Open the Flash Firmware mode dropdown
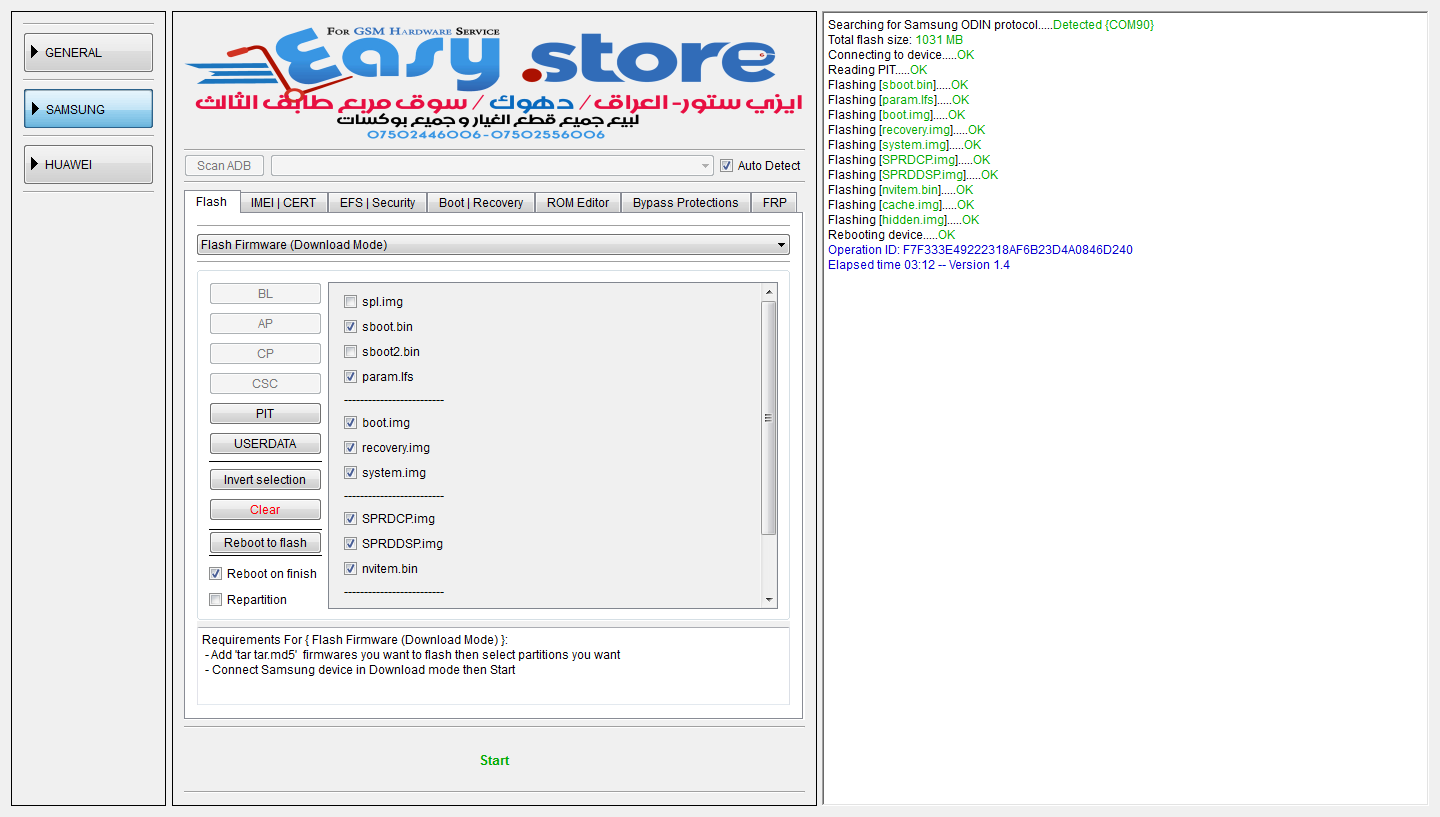Viewport: 1440px width, 817px height. pos(493,245)
